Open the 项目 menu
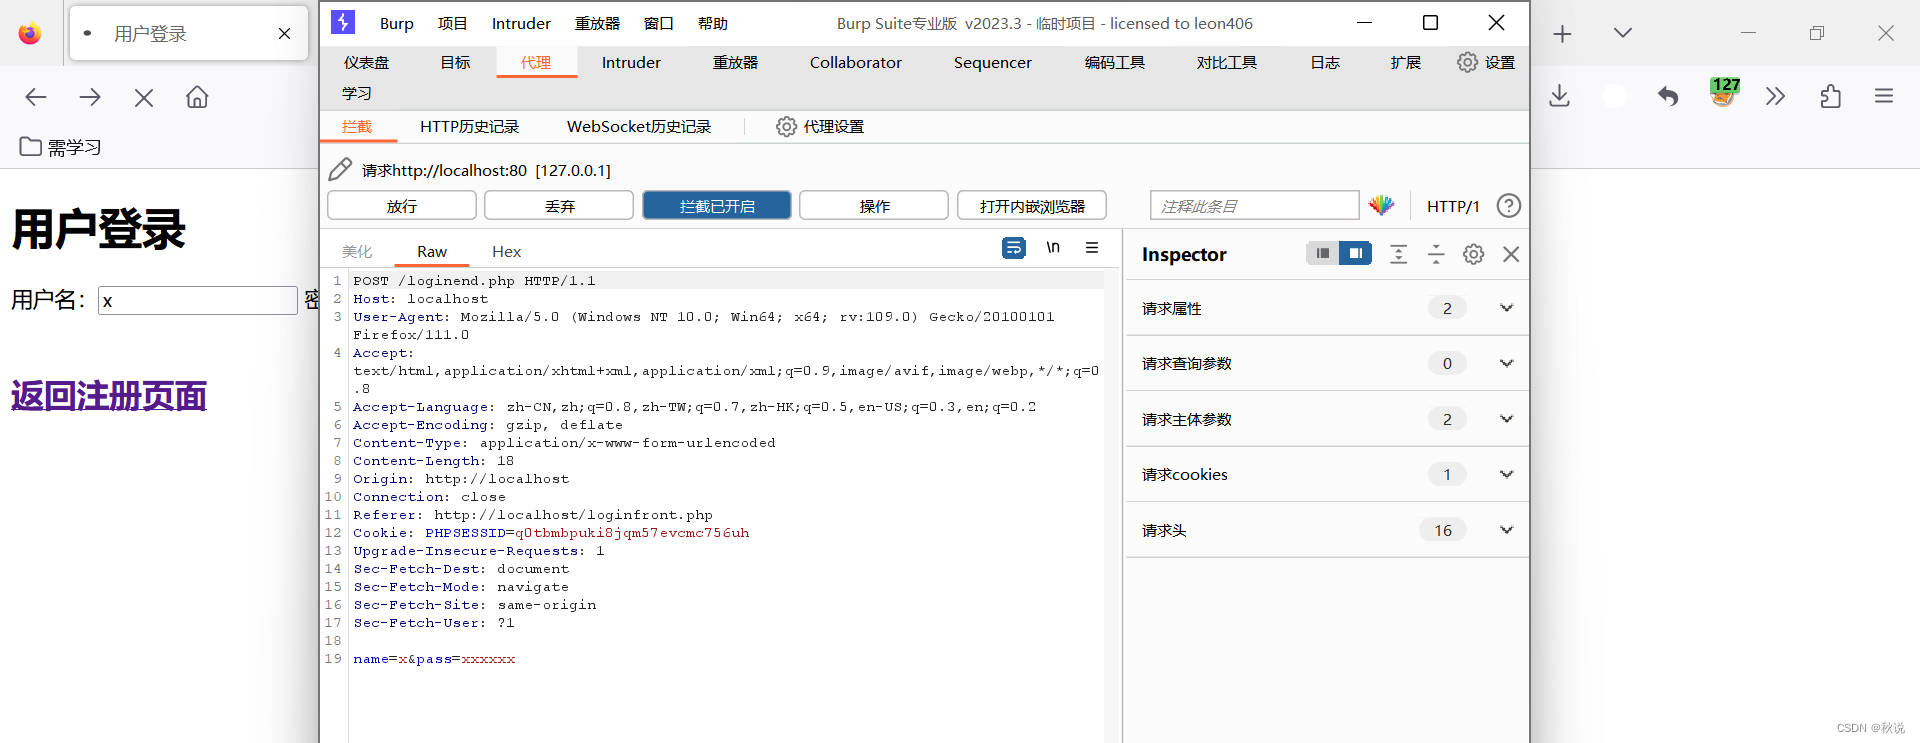The image size is (1920, 743). coord(452,23)
